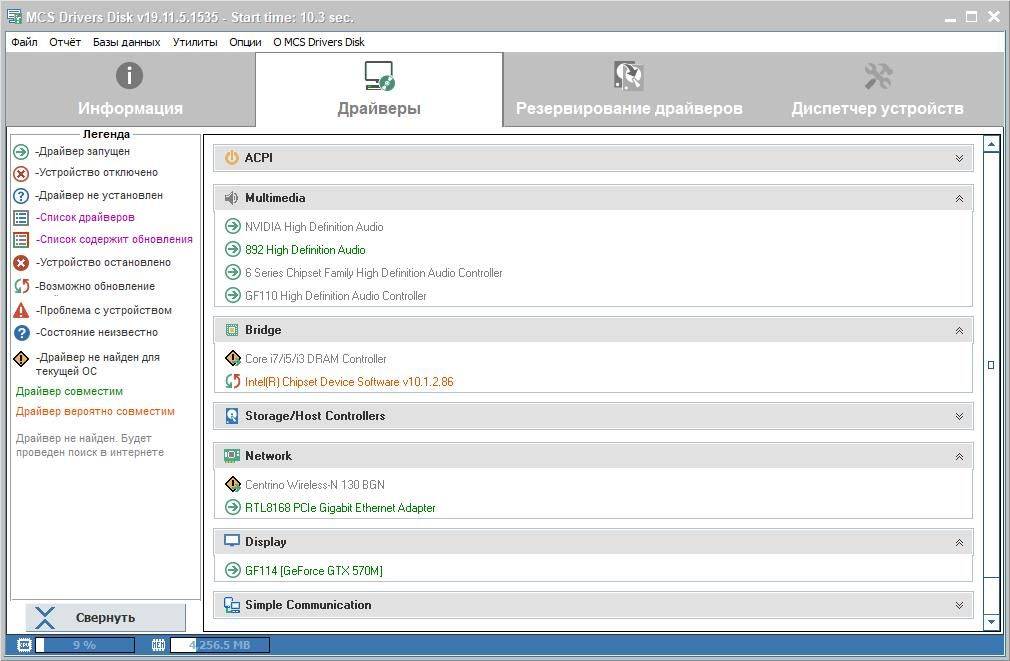The width and height of the screenshot is (1010, 661).
Task: Collapse the Display section chevron
Action: (x=959, y=542)
